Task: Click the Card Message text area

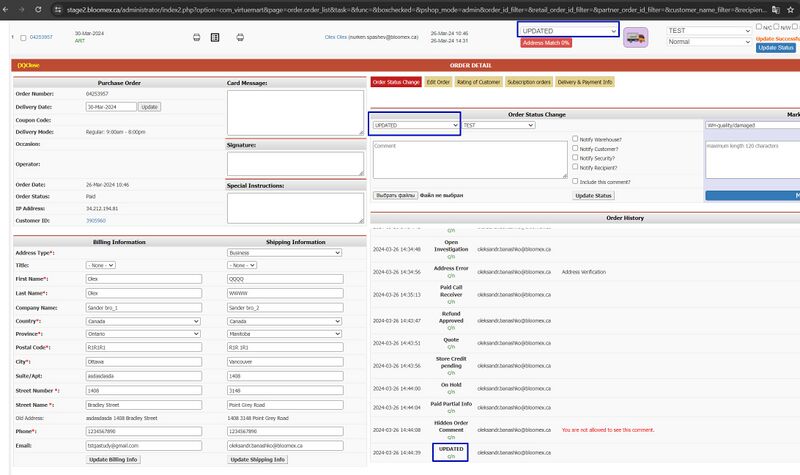Action: tap(295, 113)
